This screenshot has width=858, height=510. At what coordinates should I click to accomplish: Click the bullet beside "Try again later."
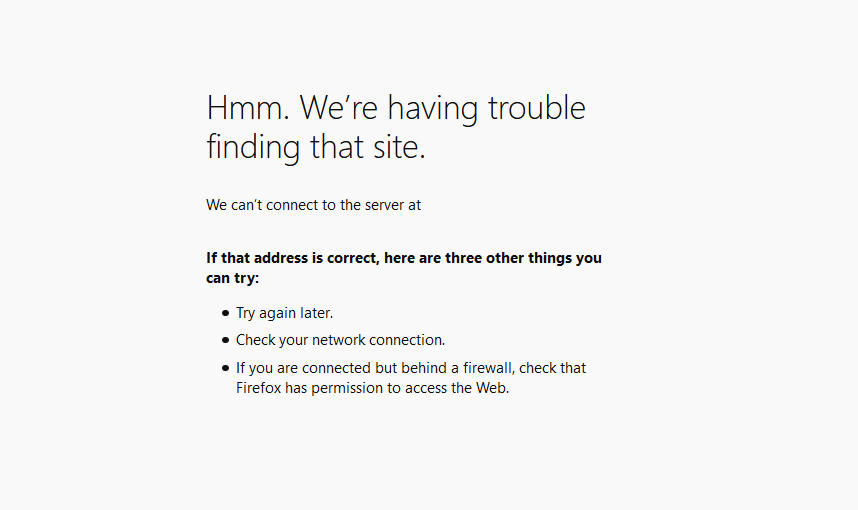click(225, 313)
